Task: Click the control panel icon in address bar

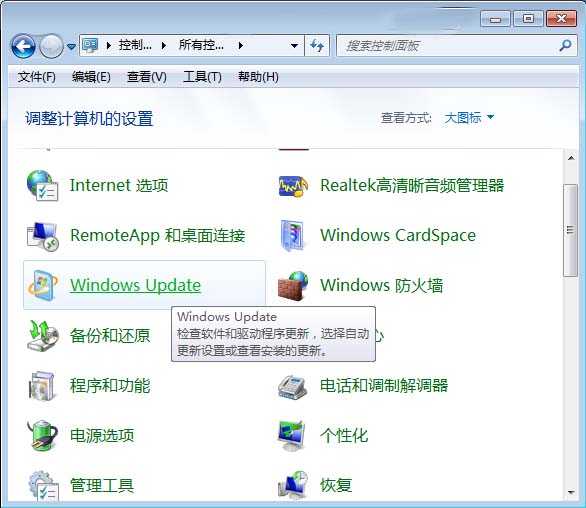Action: tap(90, 45)
